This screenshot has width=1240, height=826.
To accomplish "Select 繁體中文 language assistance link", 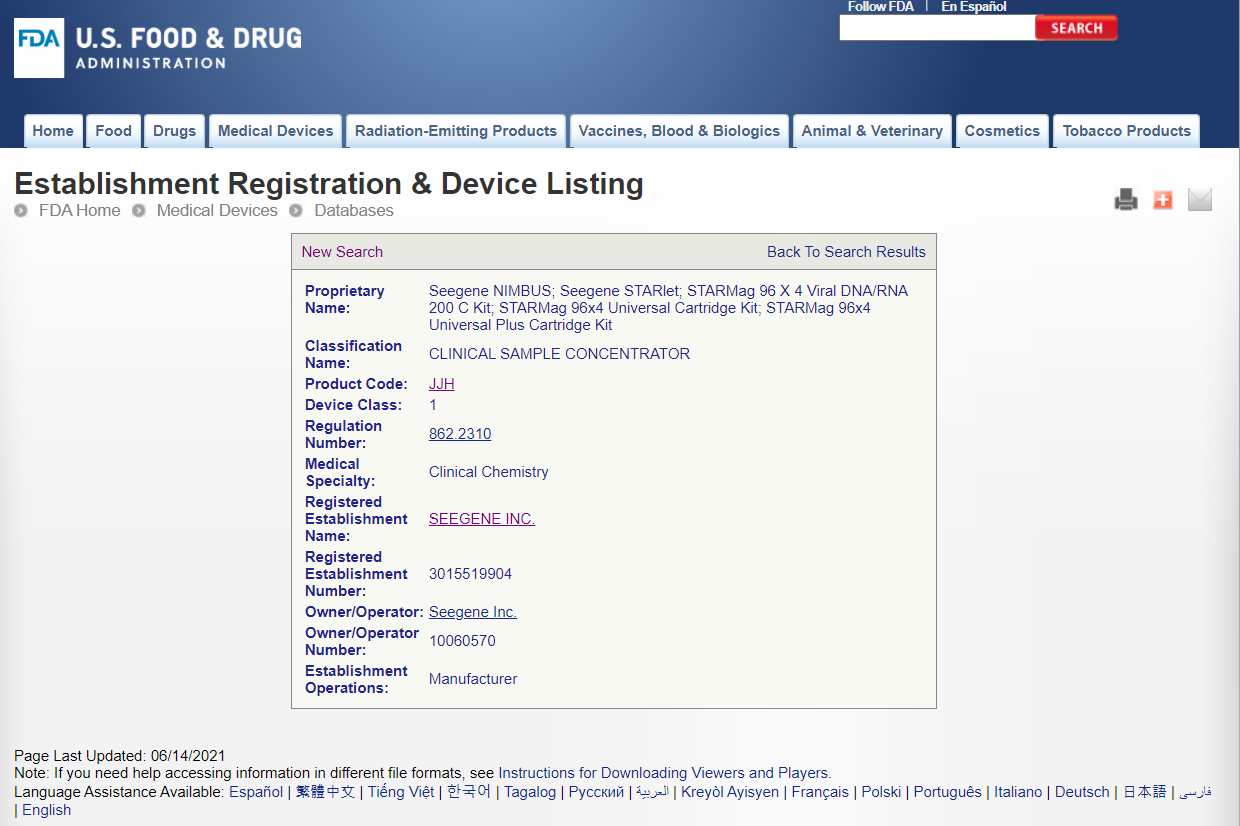I will pos(326,792).
